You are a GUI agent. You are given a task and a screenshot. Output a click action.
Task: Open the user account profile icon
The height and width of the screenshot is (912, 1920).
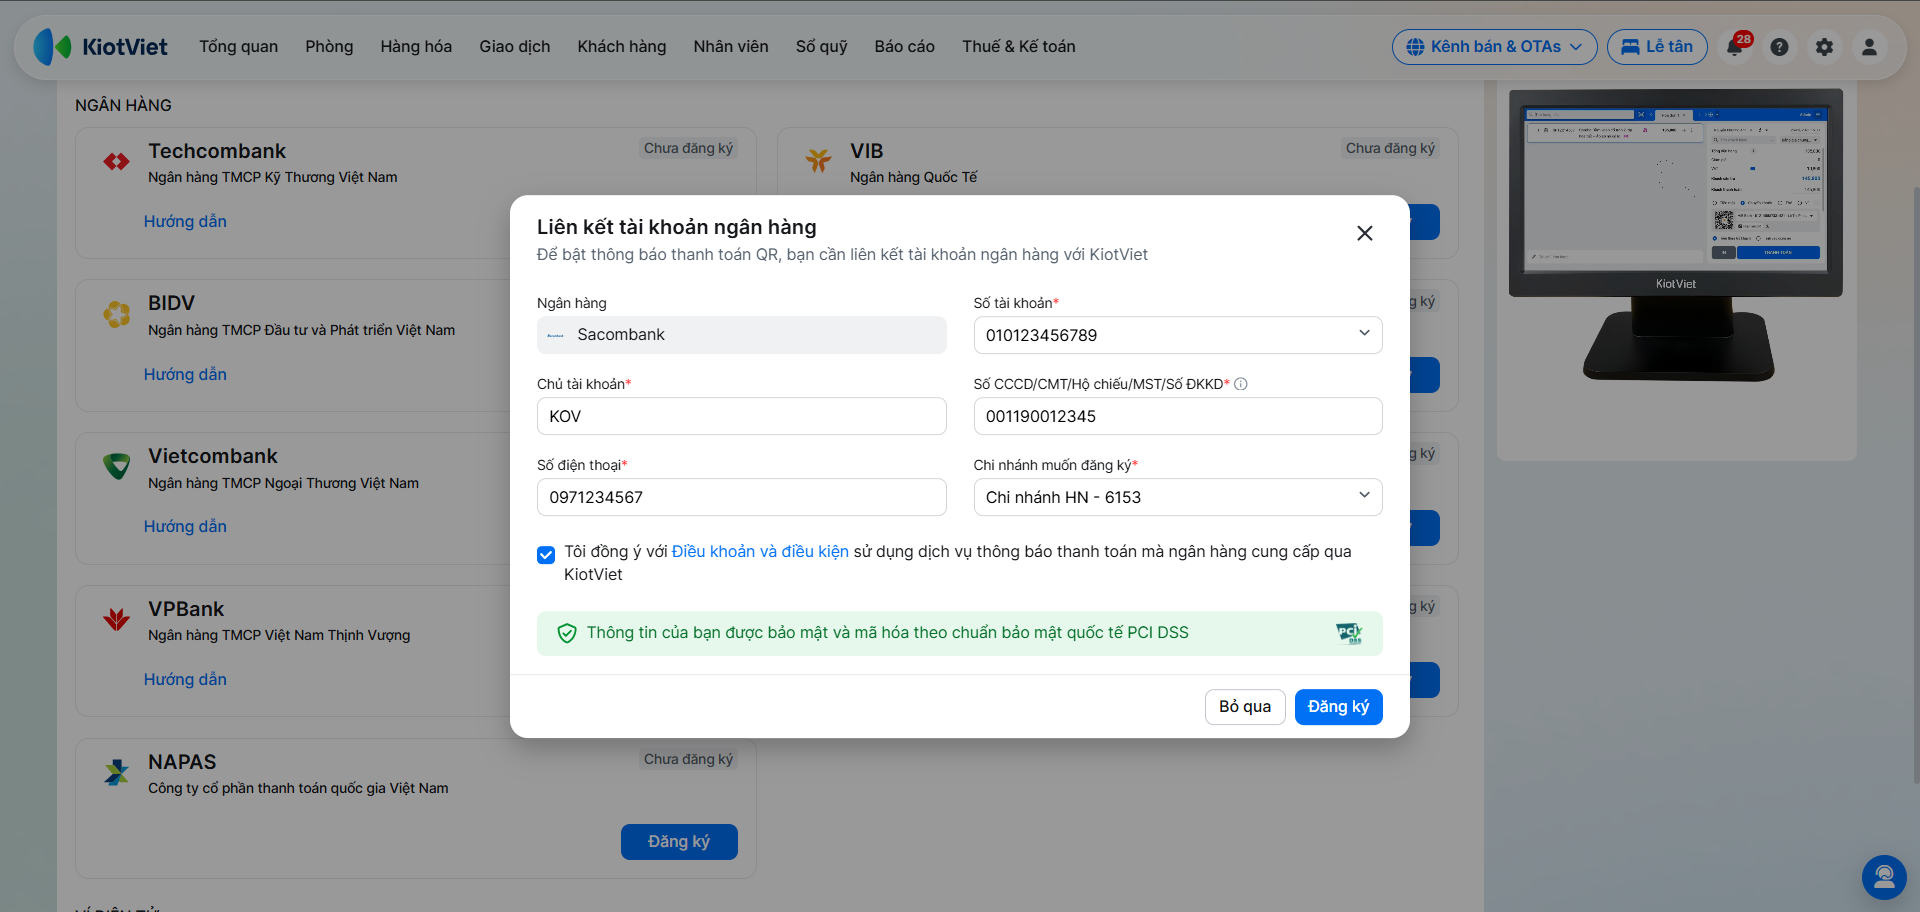coord(1869,47)
